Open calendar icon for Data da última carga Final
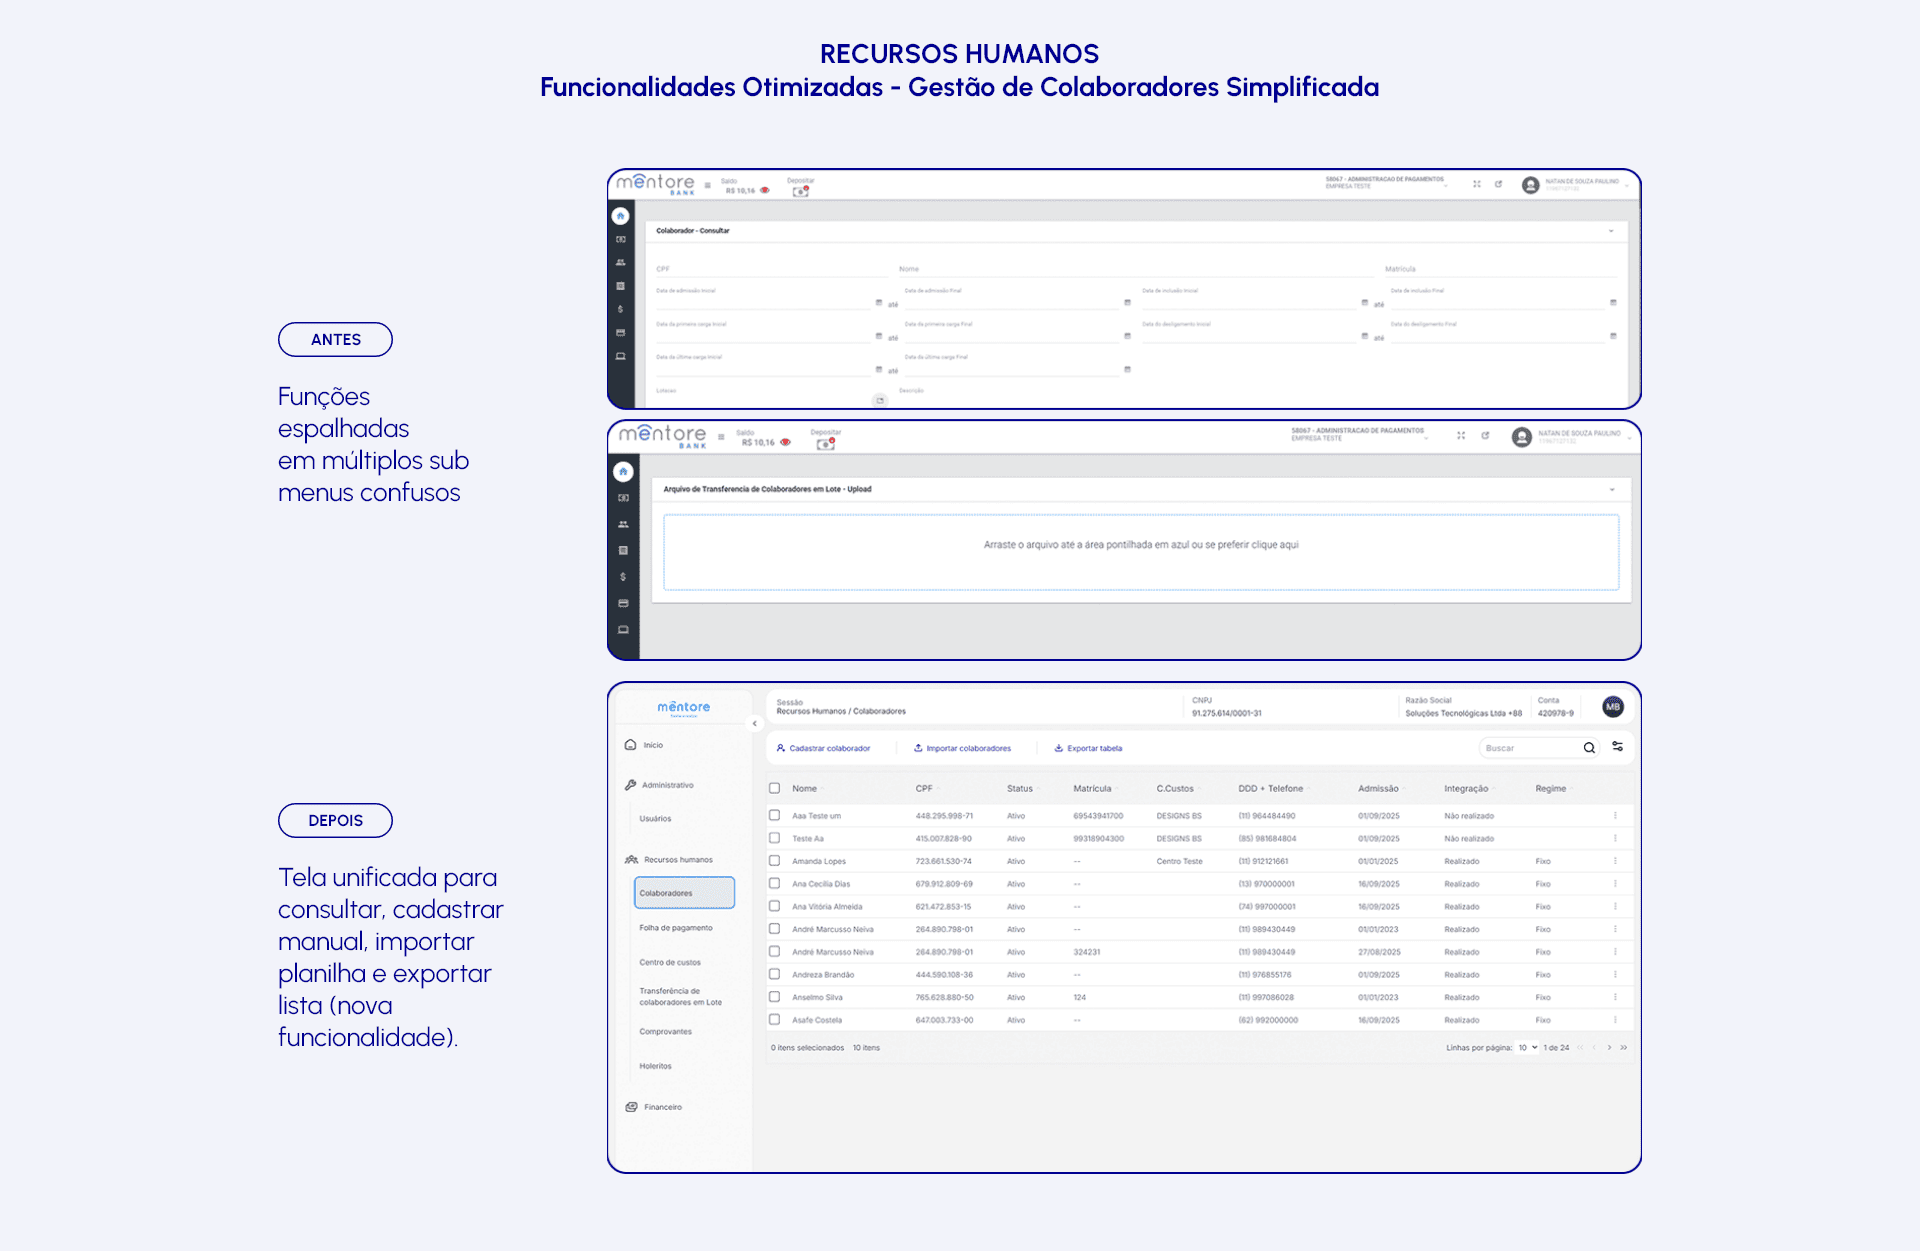 point(1127,369)
